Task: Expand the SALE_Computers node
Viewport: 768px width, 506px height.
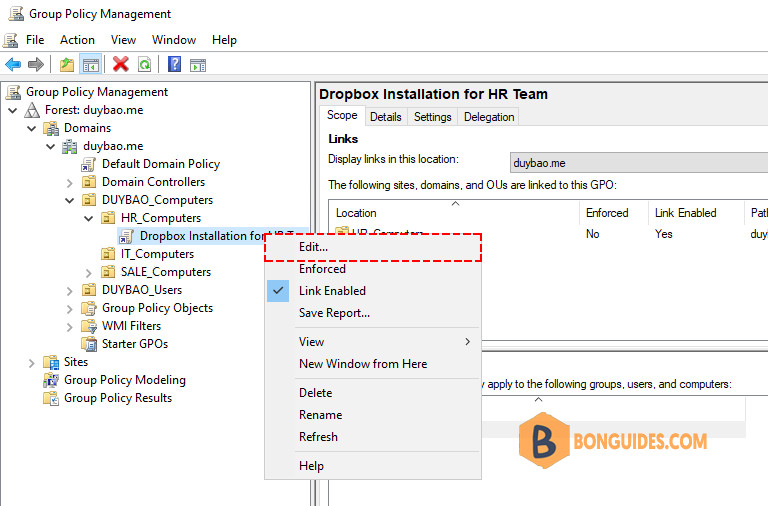Action: [89, 272]
